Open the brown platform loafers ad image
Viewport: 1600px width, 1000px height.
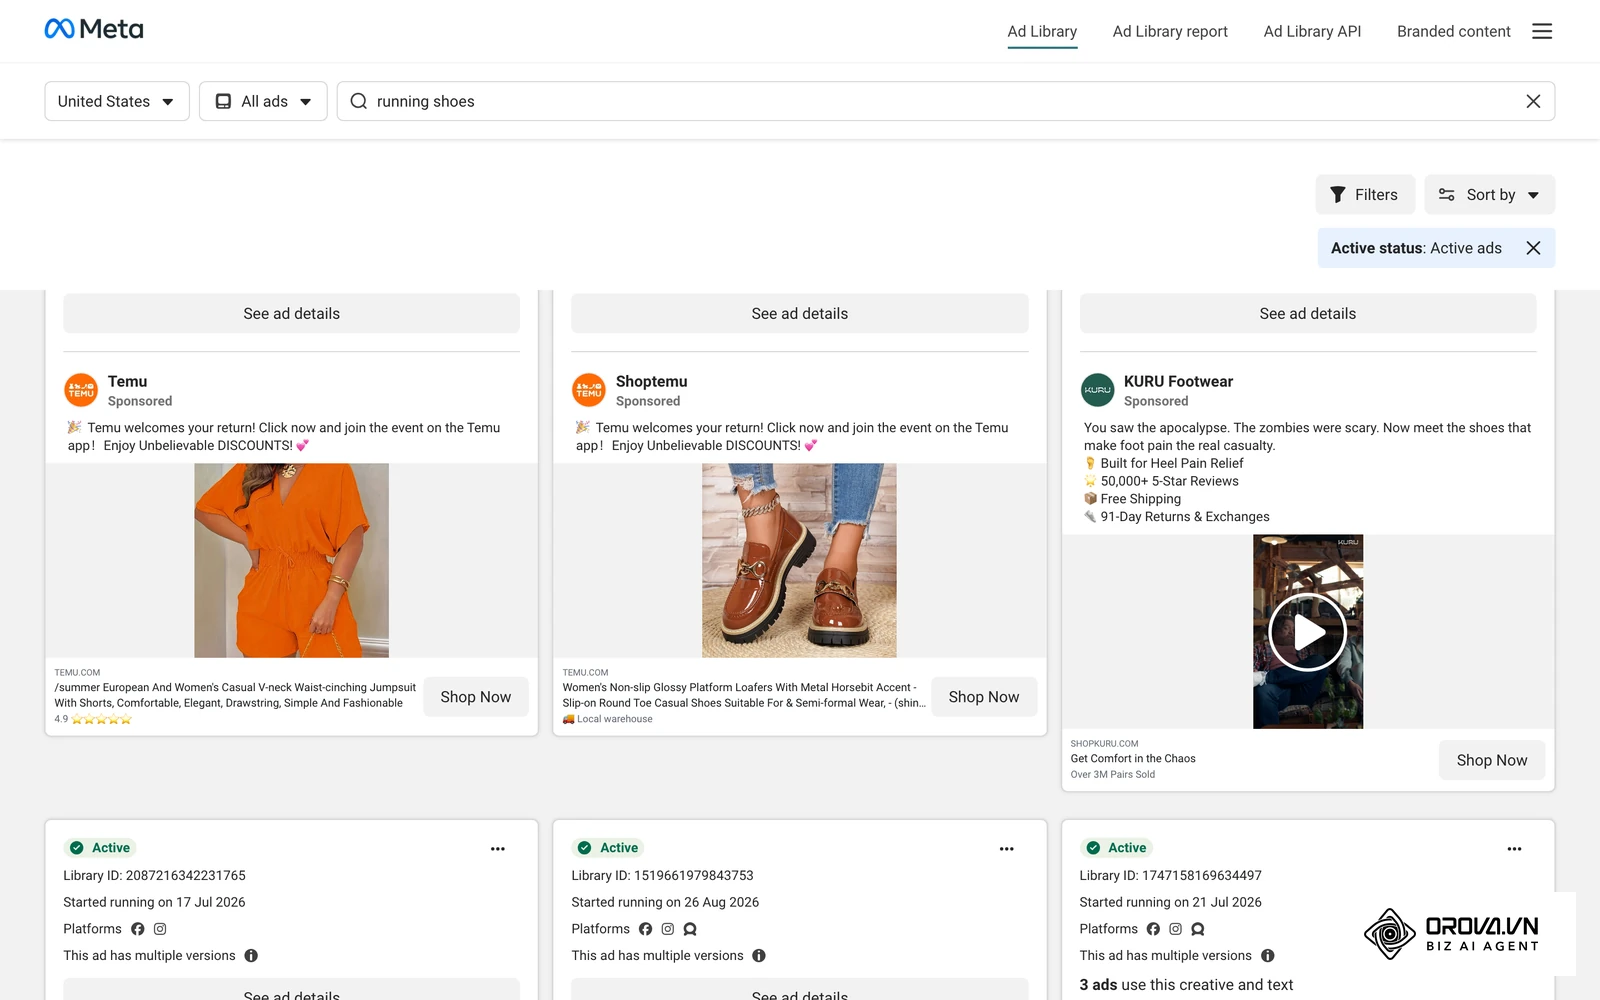799,560
